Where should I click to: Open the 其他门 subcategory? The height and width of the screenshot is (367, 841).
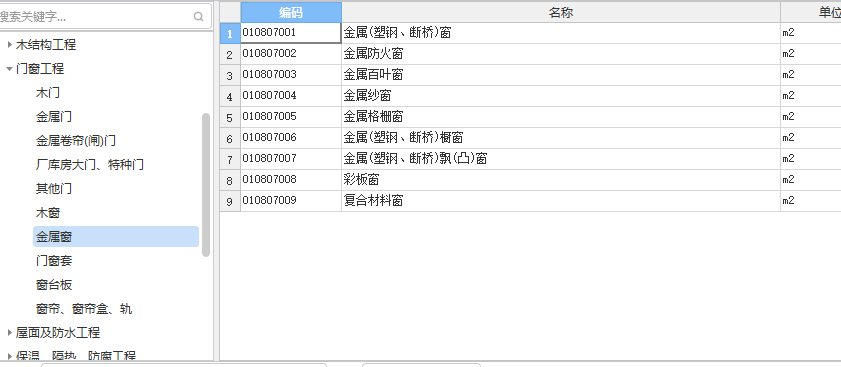(x=54, y=189)
